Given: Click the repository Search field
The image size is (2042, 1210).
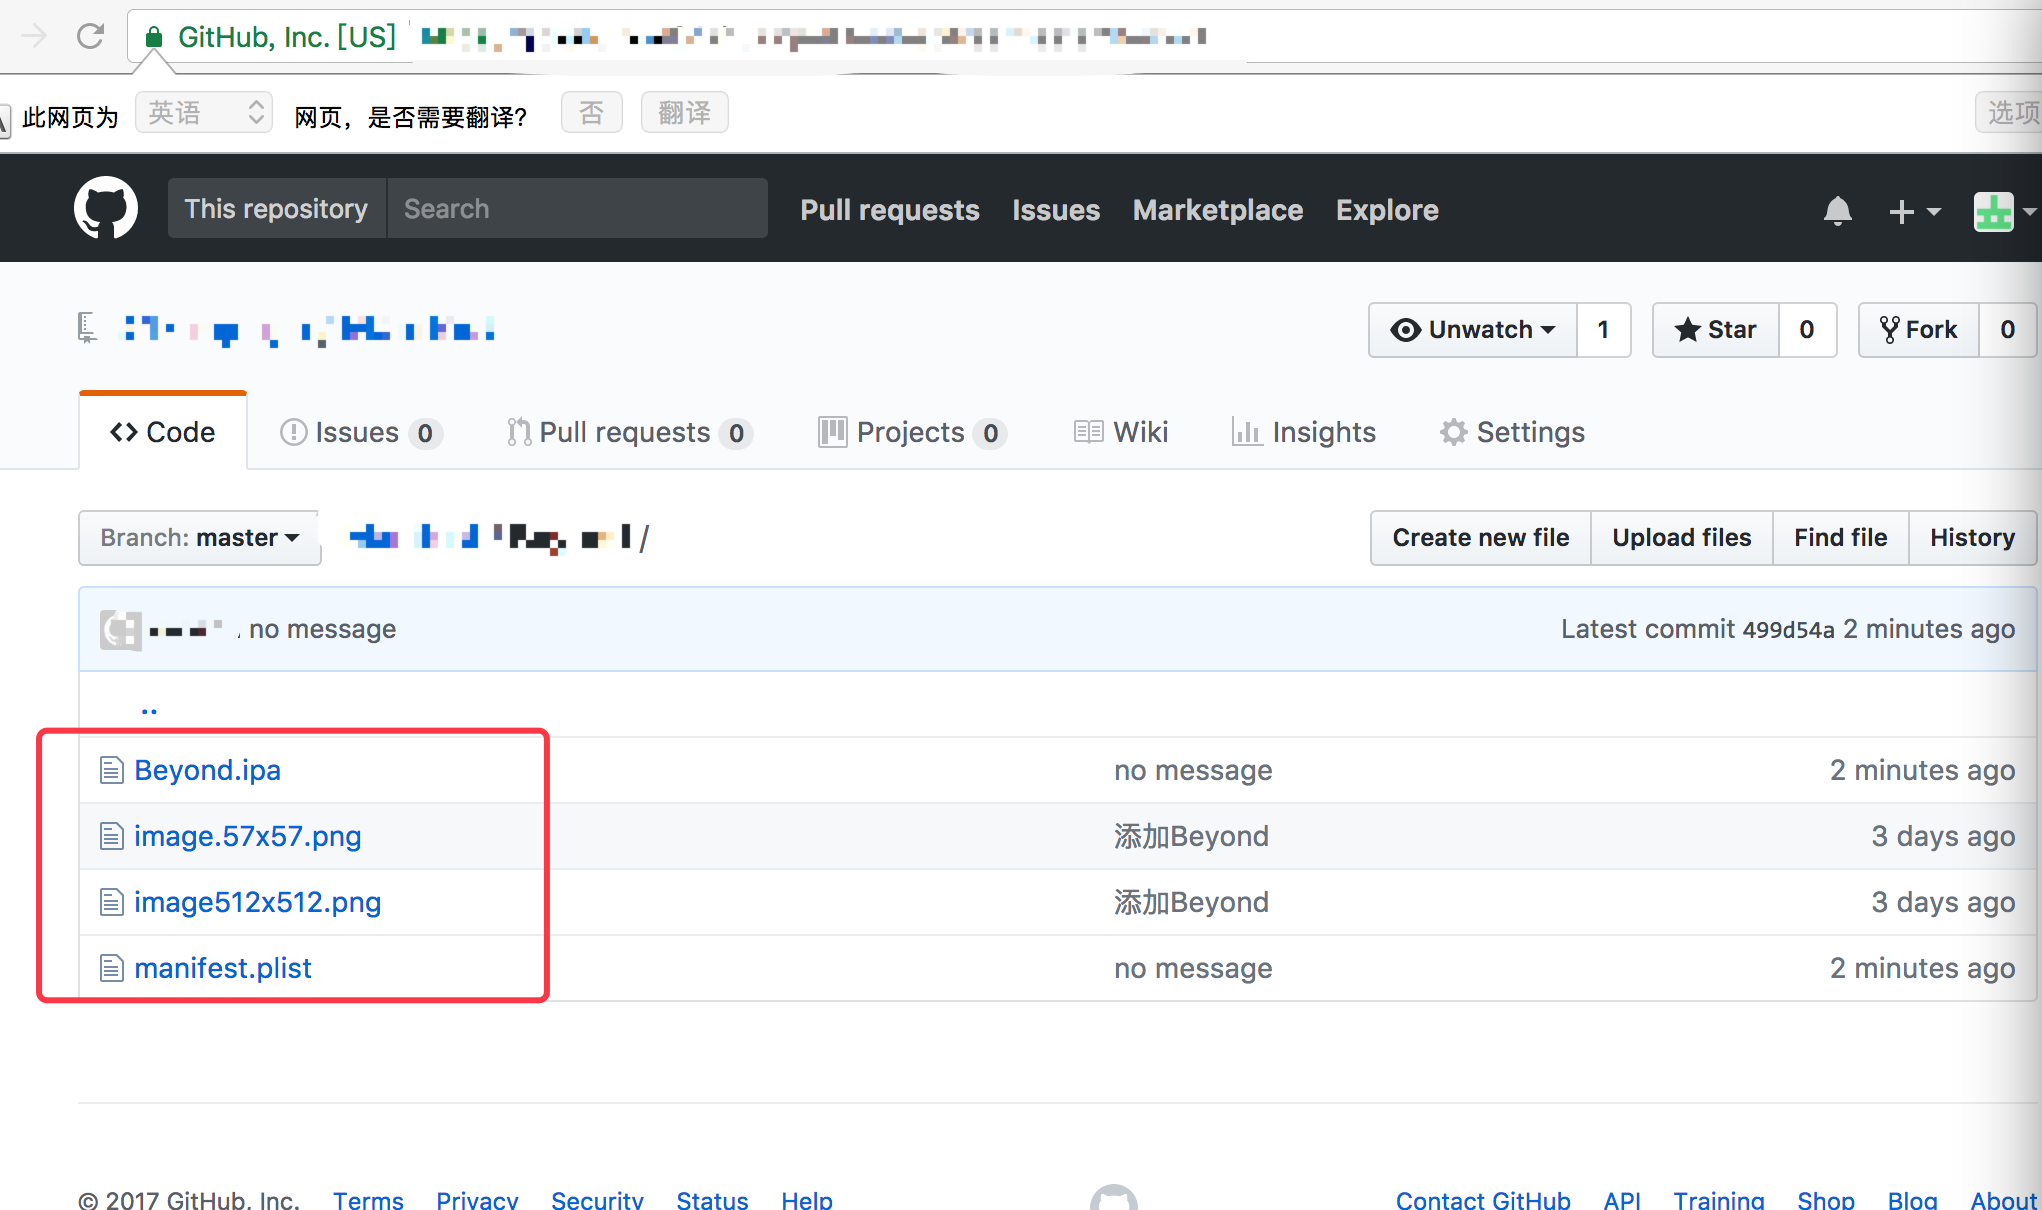Looking at the screenshot, I should pyautogui.click(x=577, y=209).
